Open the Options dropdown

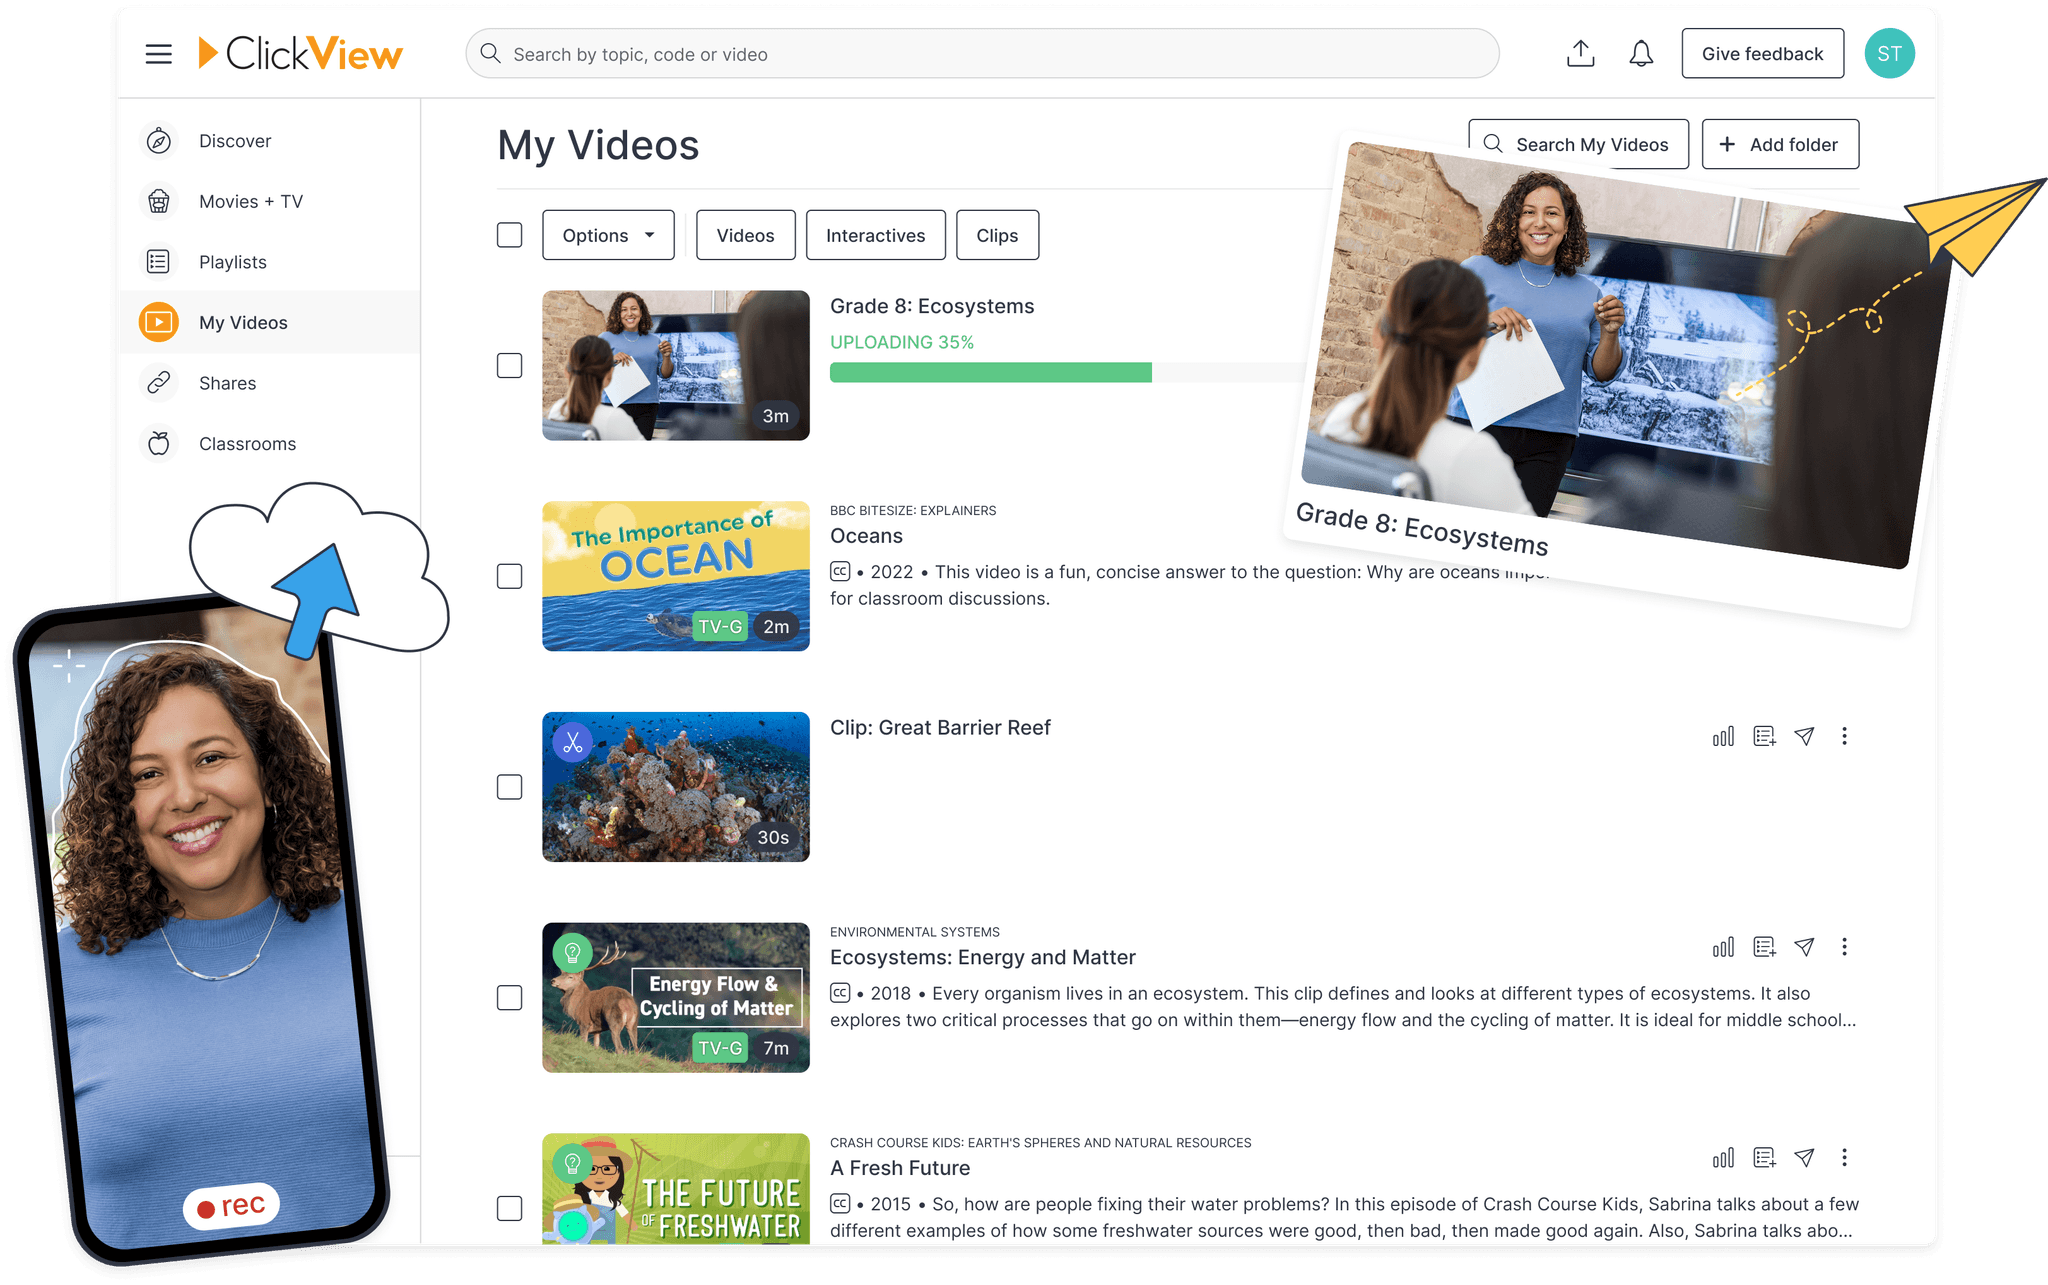(608, 234)
